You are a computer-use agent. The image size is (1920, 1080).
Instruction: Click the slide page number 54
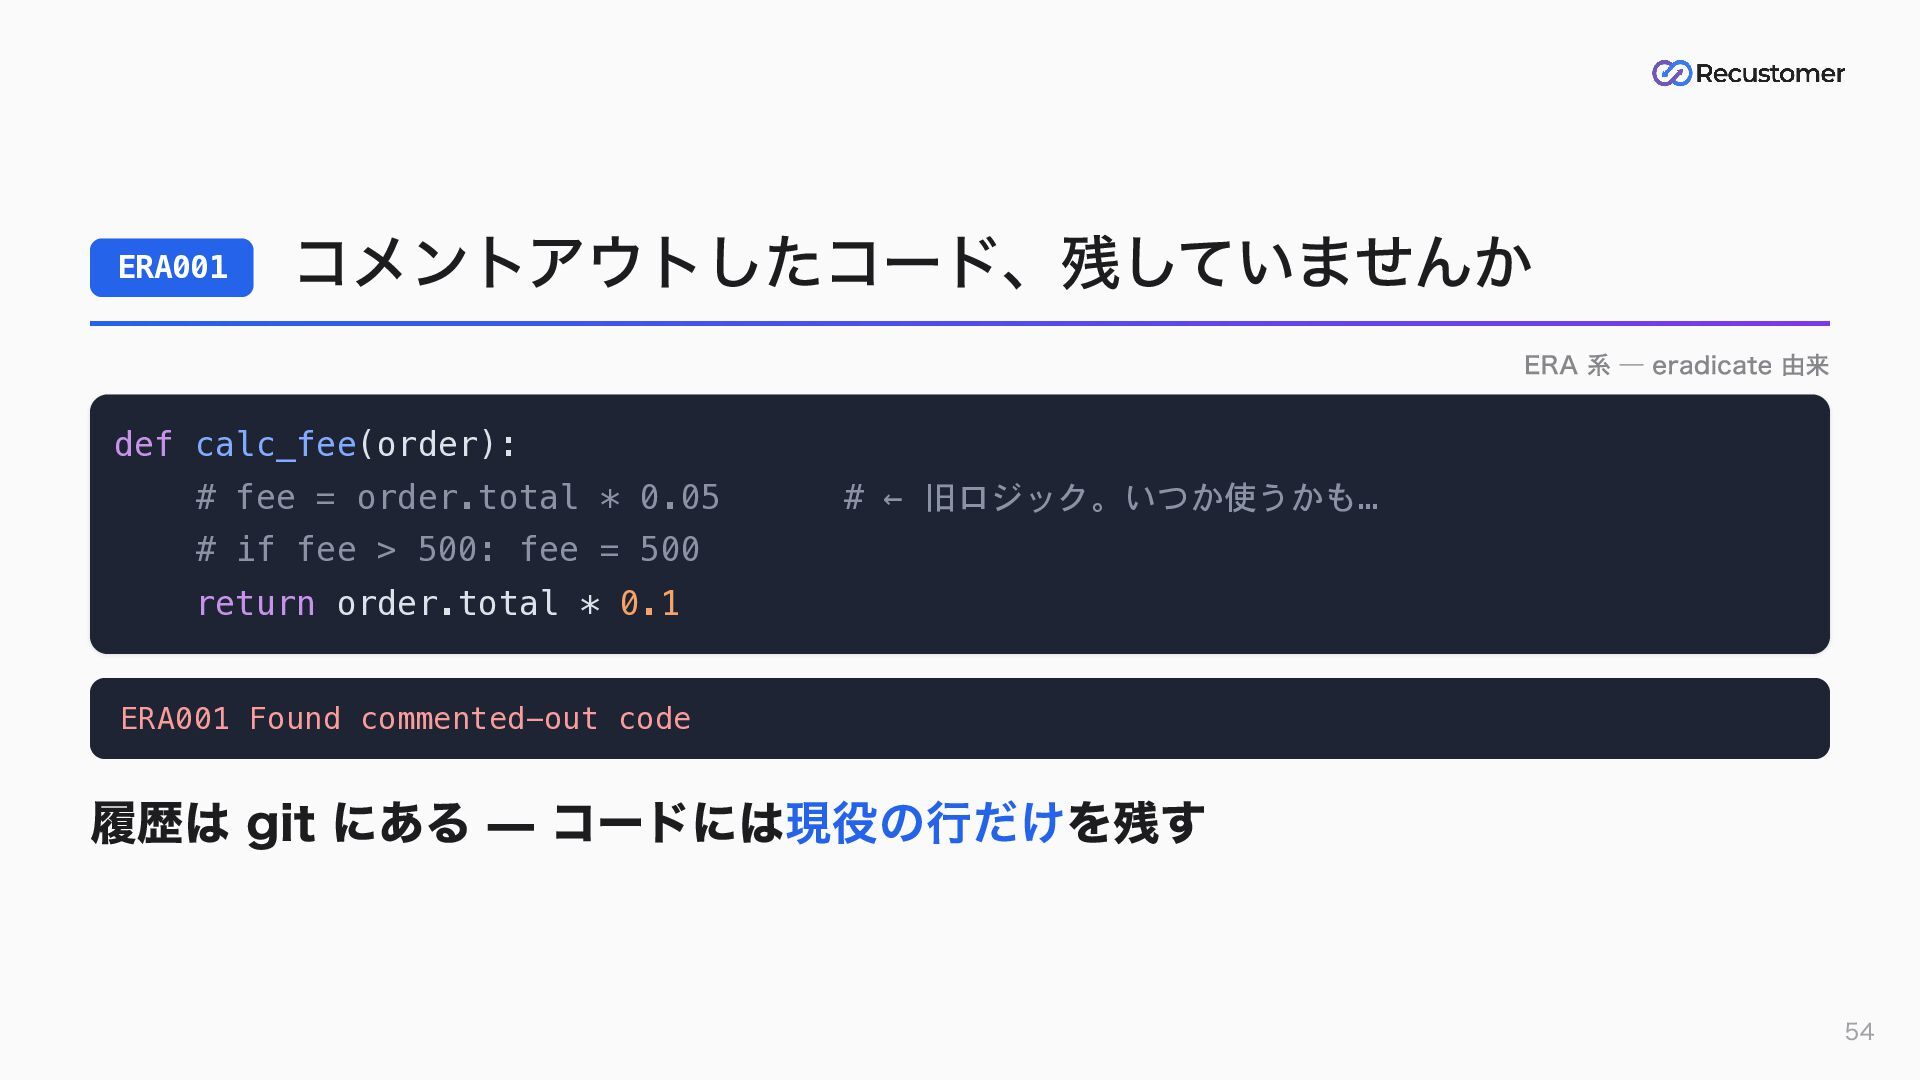[1859, 1032]
